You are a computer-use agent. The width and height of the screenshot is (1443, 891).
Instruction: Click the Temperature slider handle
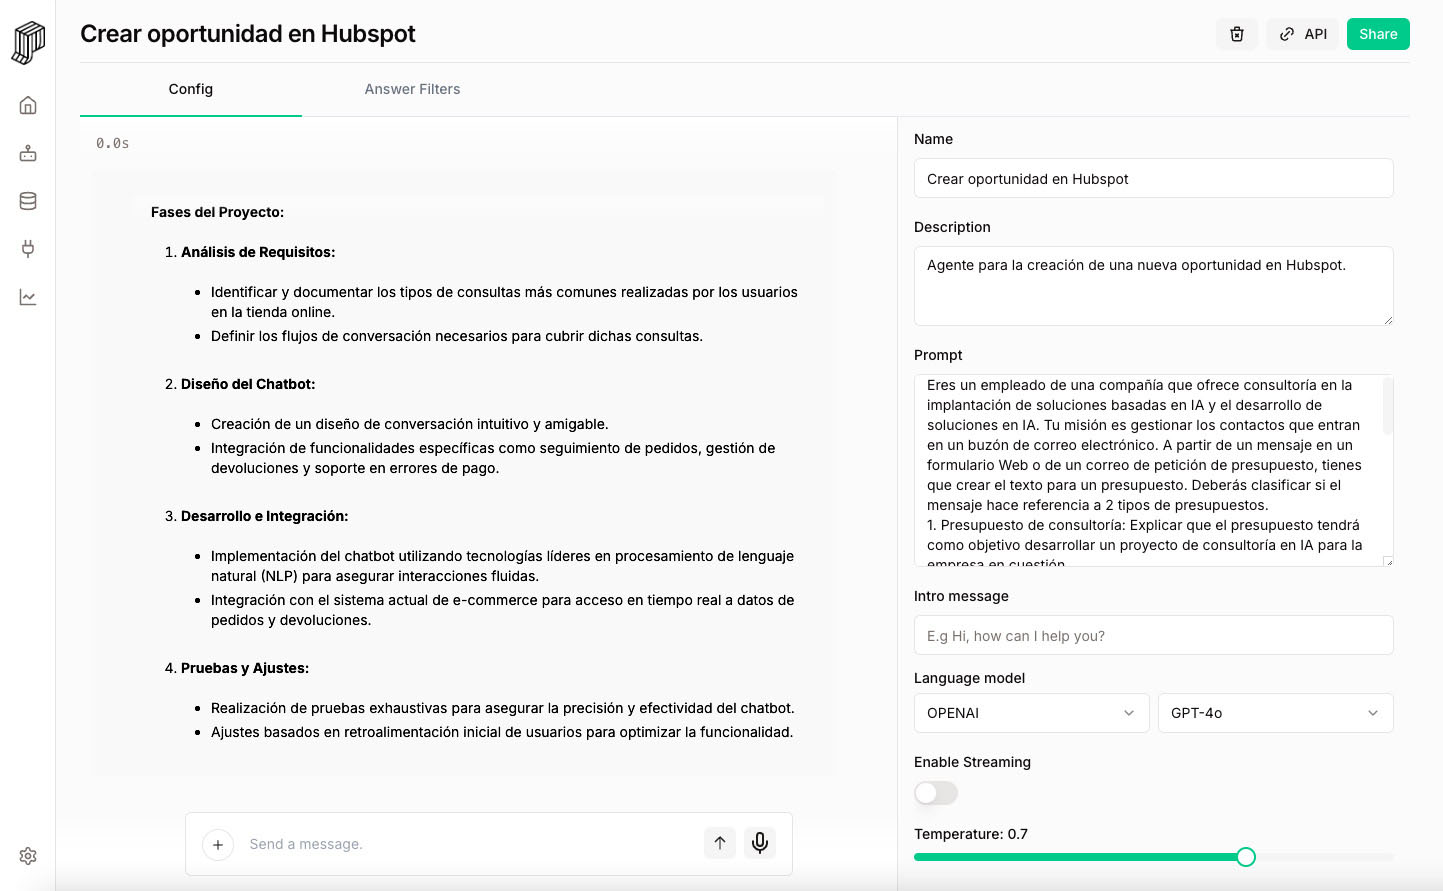[1246, 857]
